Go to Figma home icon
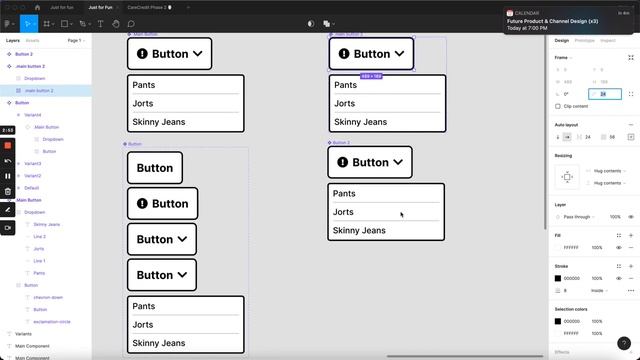 click(37, 7)
